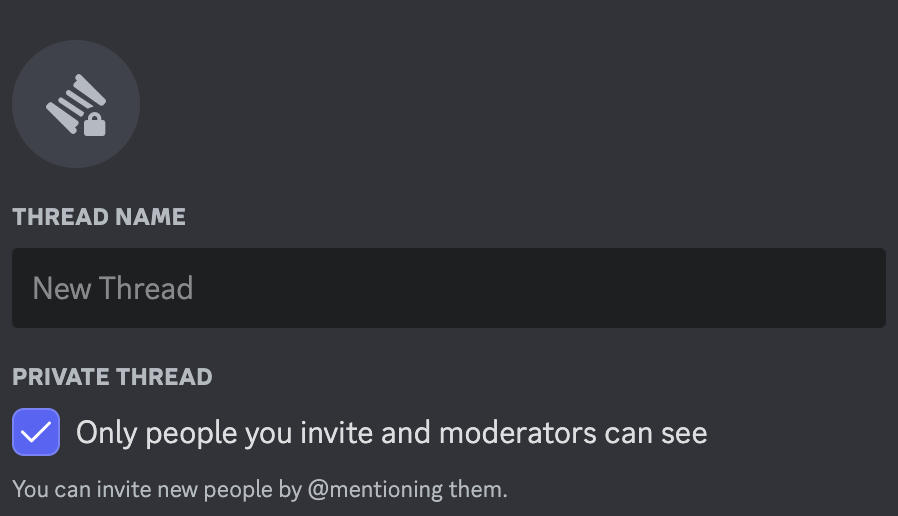Click the word 'moderators' in the checkbox label

518,433
